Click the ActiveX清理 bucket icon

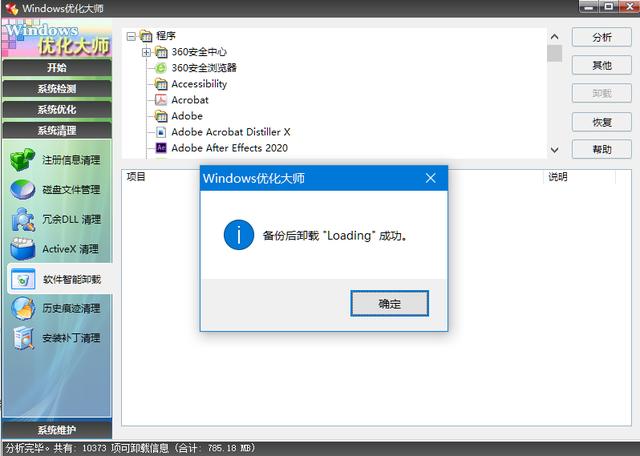click(x=23, y=249)
